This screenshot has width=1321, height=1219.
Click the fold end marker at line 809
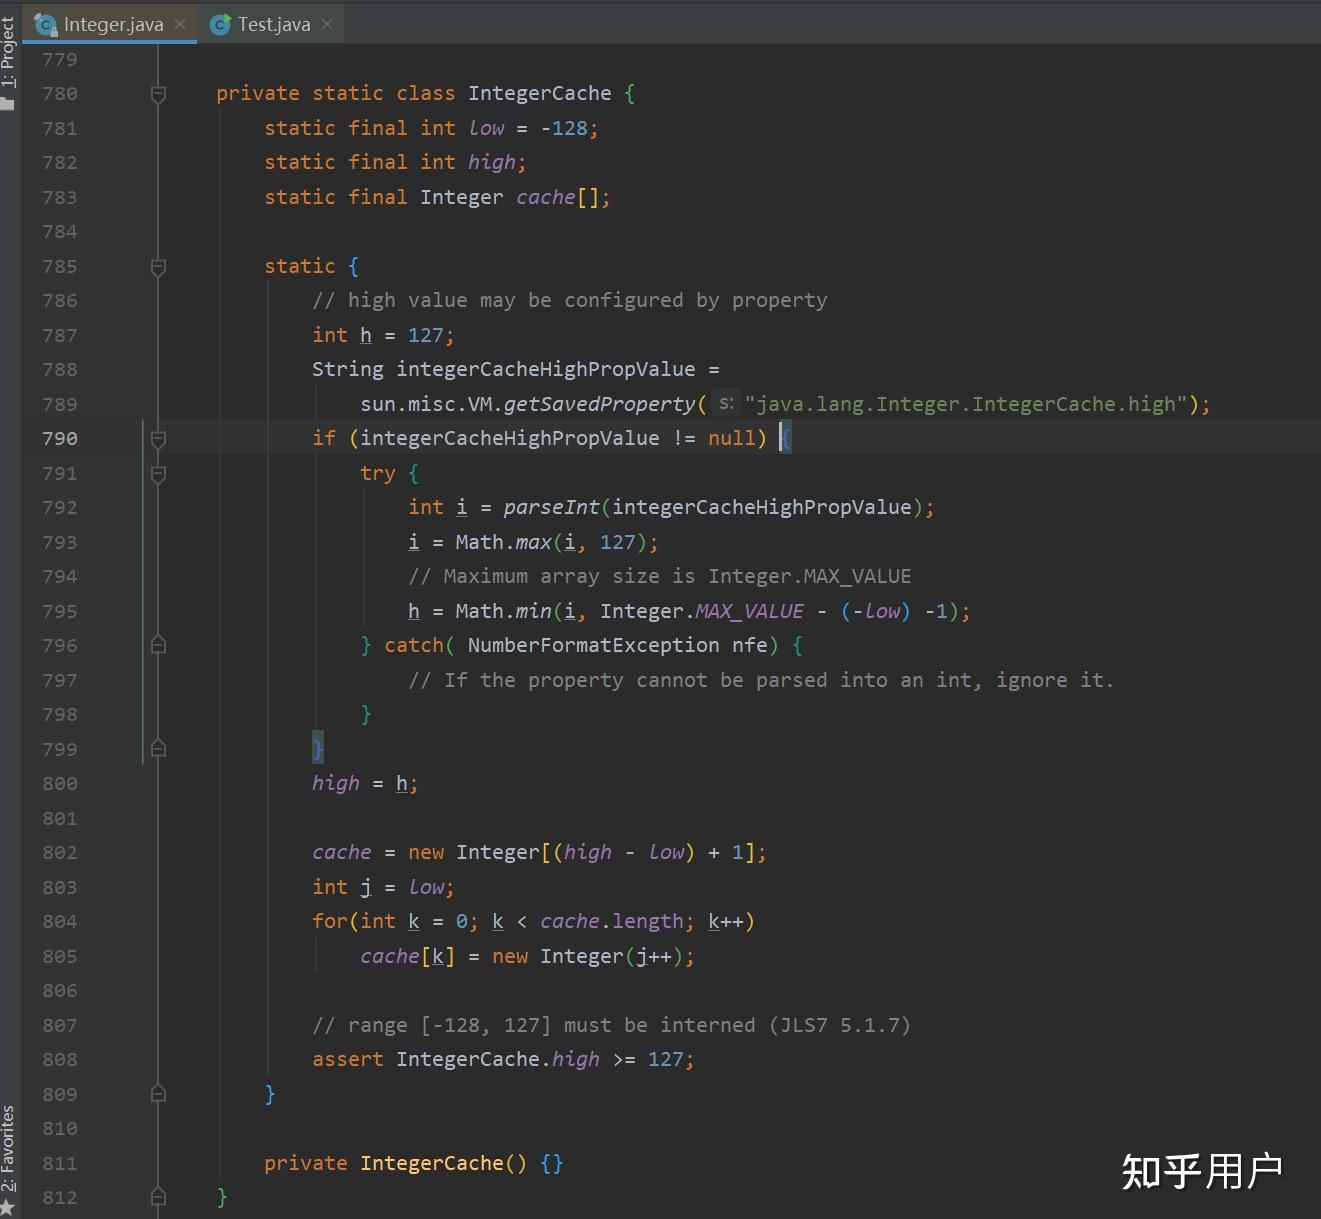click(x=158, y=1094)
